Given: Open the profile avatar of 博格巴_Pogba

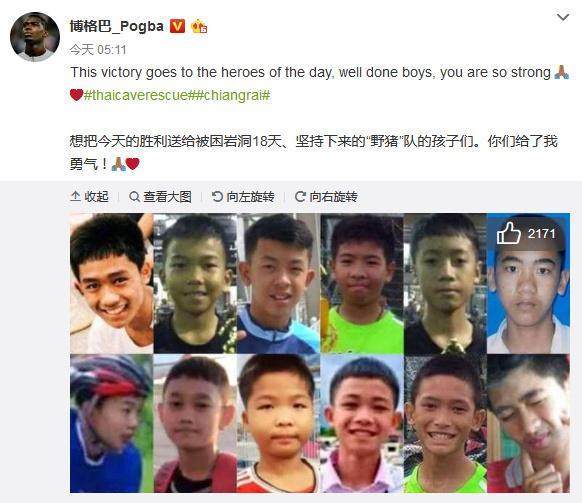Looking at the screenshot, I should click(35, 36).
